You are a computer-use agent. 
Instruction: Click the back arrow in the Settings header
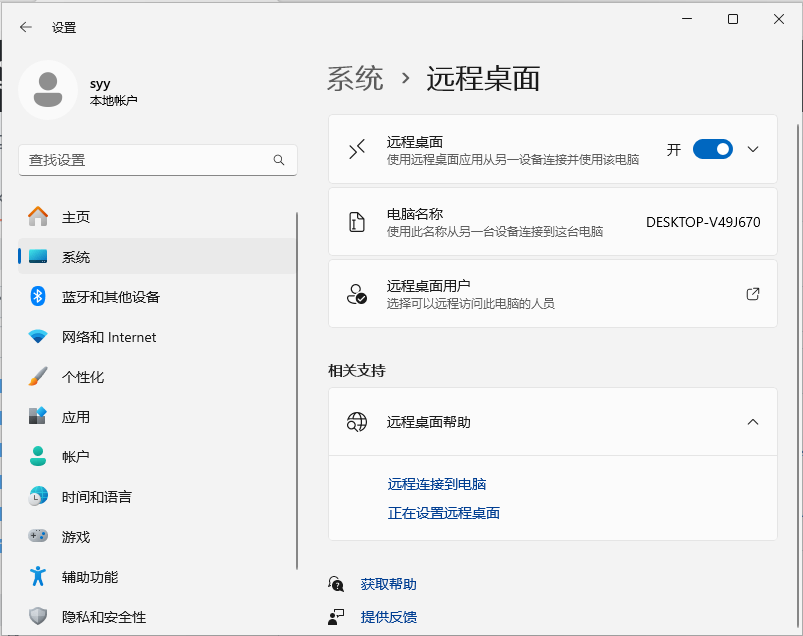pyautogui.click(x=26, y=27)
